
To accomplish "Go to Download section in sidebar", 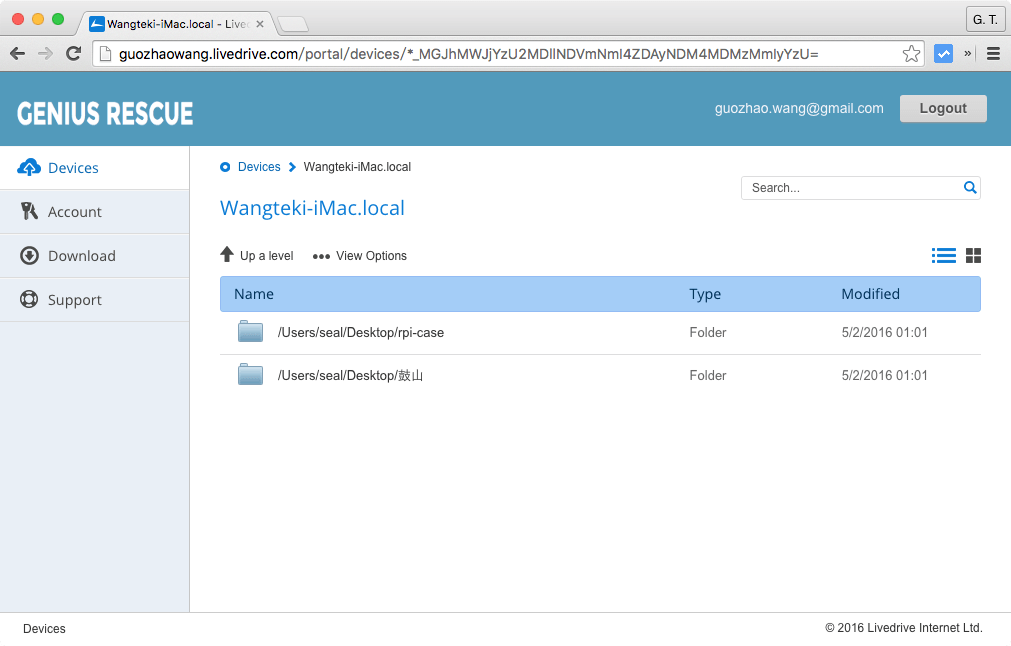I will (x=81, y=256).
